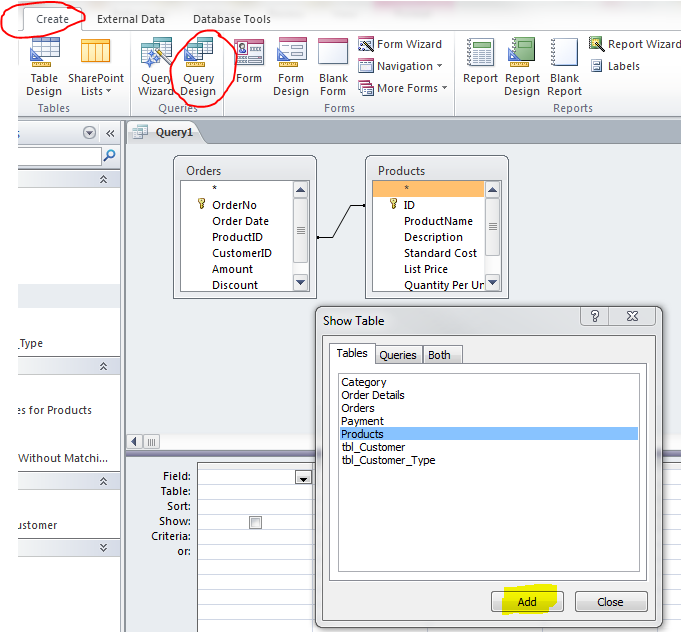Image resolution: width=681 pixels, height=632 pixels.
Task: Select Discount field in Orders table
Action: point(237,285)
